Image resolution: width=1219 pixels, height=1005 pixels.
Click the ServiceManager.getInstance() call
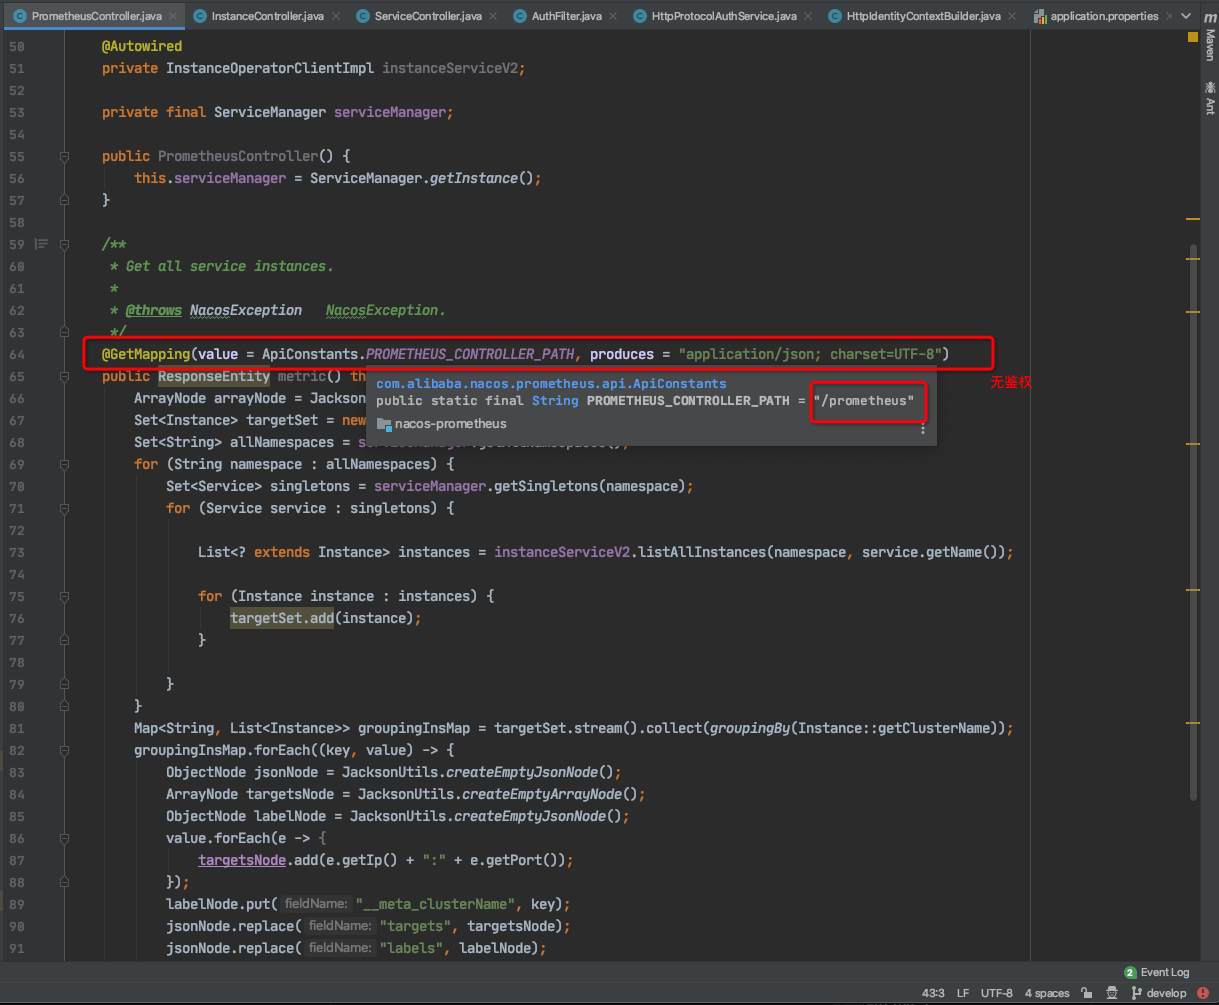[425, 178]
